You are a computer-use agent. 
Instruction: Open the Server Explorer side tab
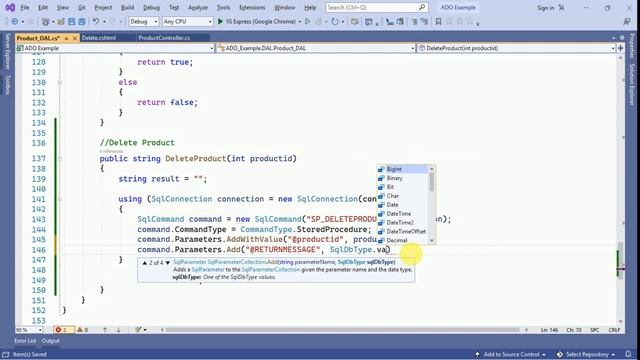pos(7,52)
